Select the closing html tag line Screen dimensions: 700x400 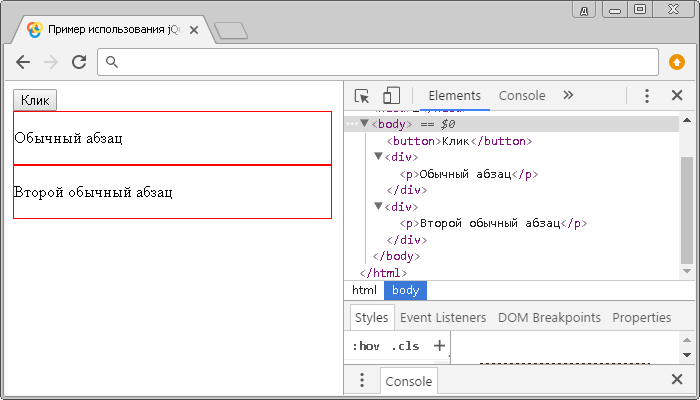[x=383, y=273]
